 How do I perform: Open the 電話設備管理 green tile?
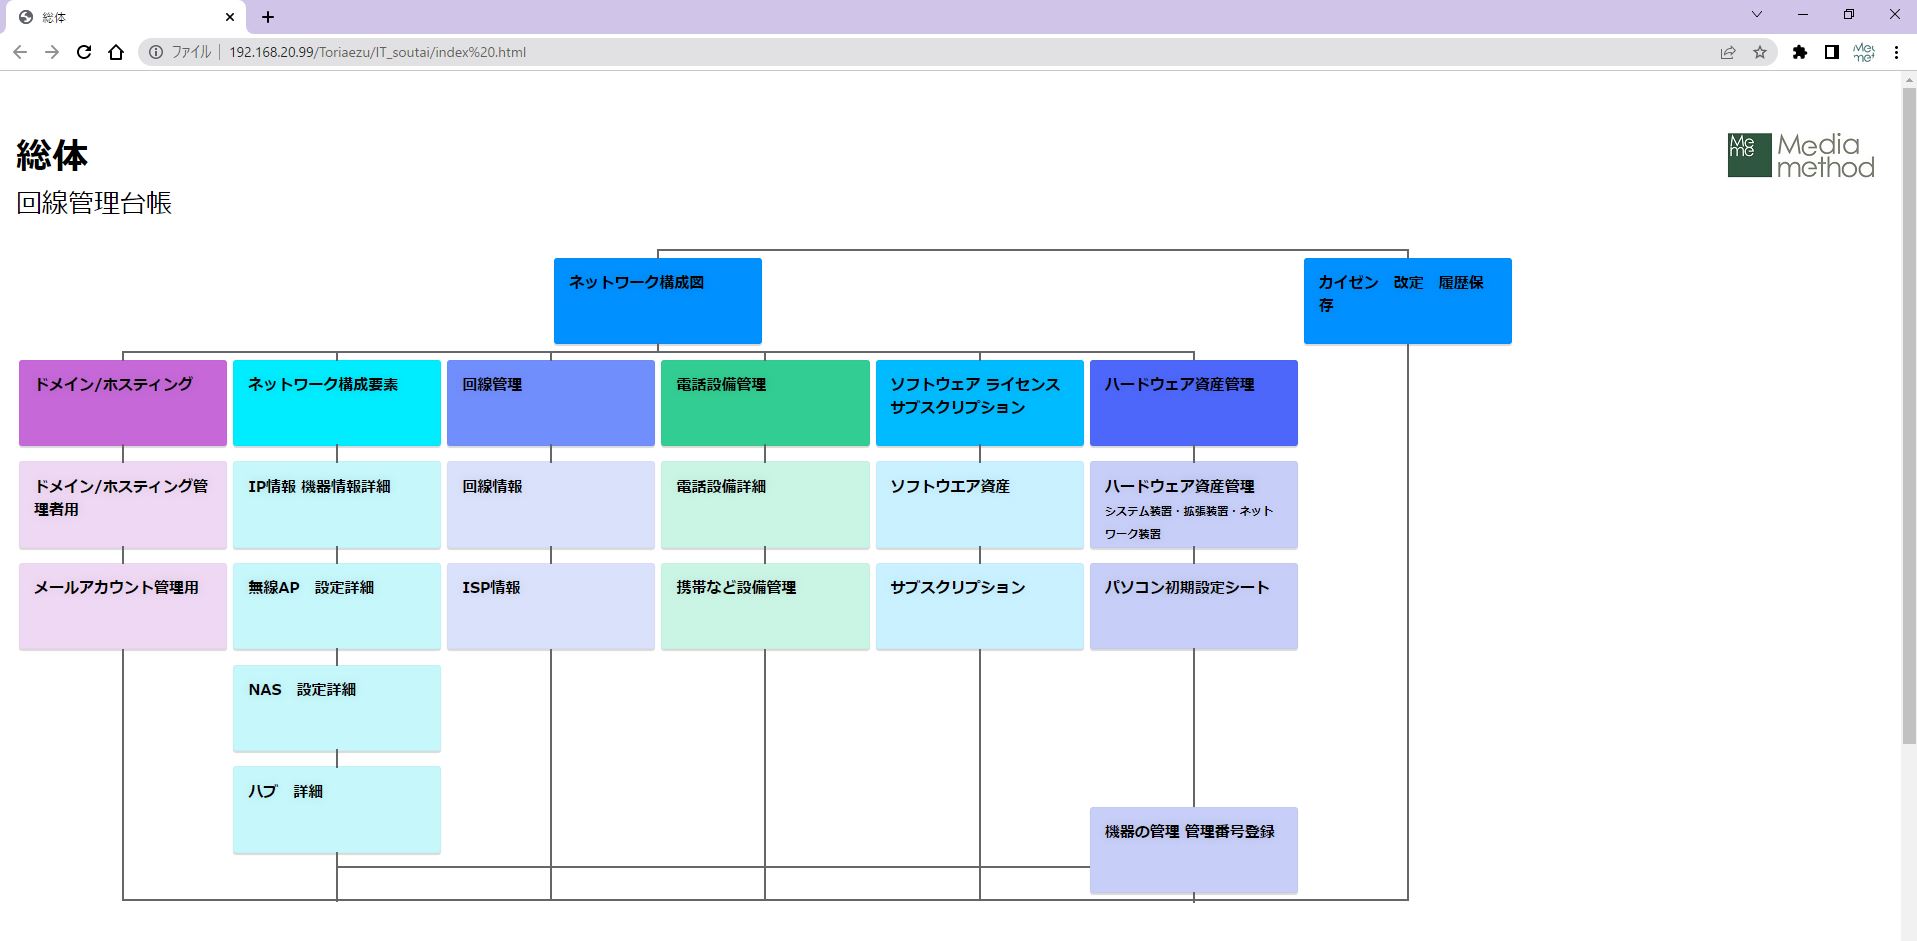pos(765,402)
